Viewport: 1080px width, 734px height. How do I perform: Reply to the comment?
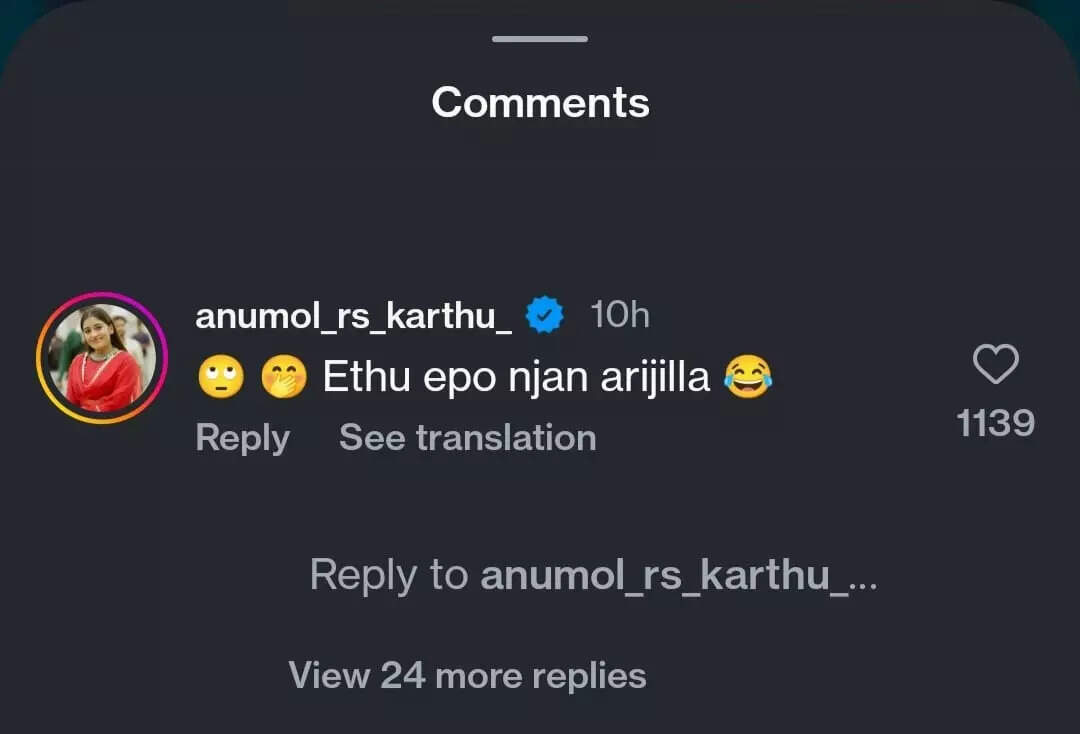(242, 438)
